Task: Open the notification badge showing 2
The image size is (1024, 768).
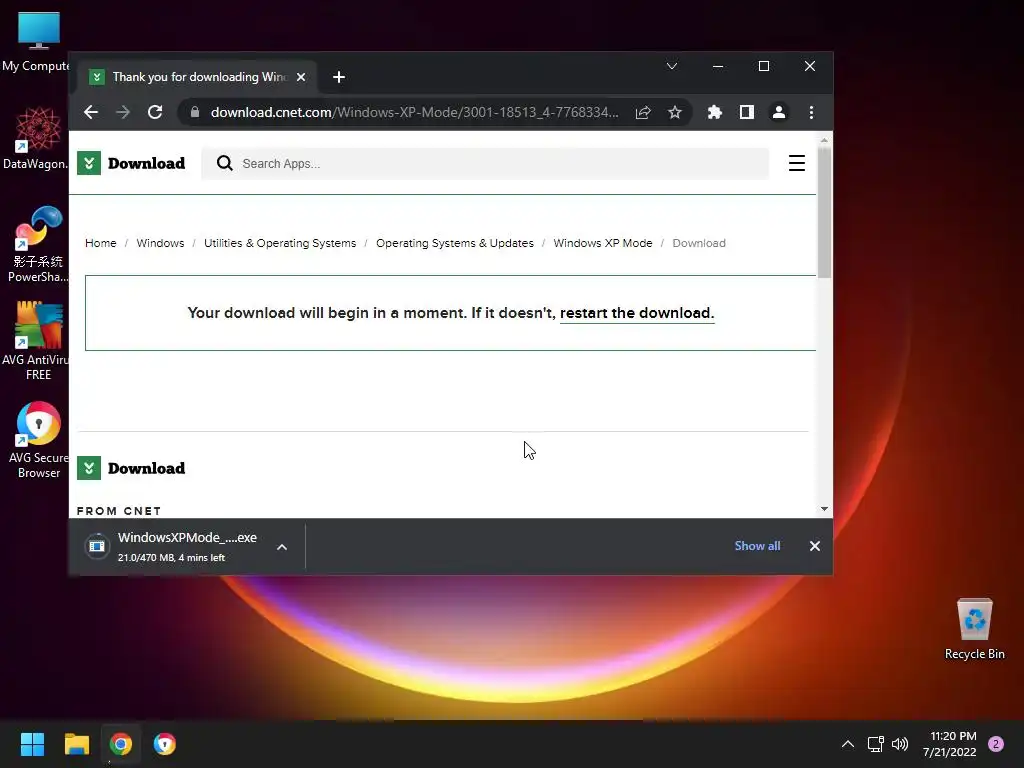Action: 996,744
